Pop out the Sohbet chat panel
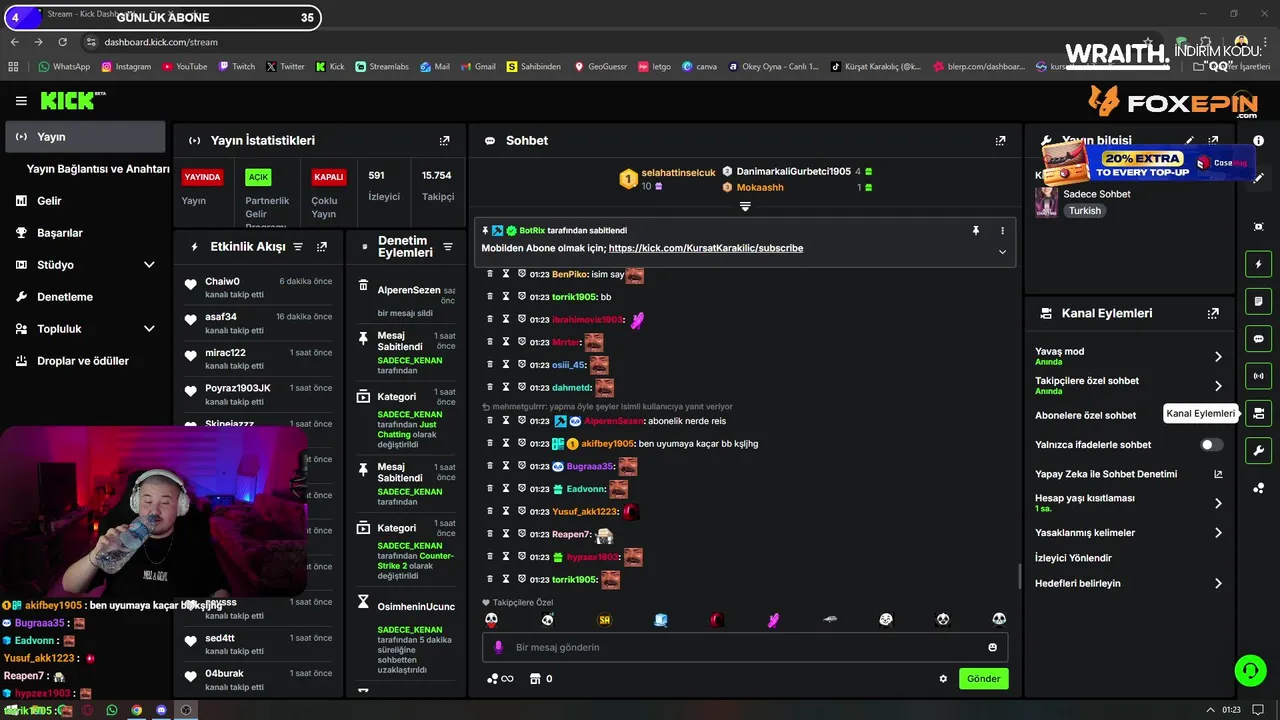1280x720 pixels. pyautogui.click(x=1000, y=141)
